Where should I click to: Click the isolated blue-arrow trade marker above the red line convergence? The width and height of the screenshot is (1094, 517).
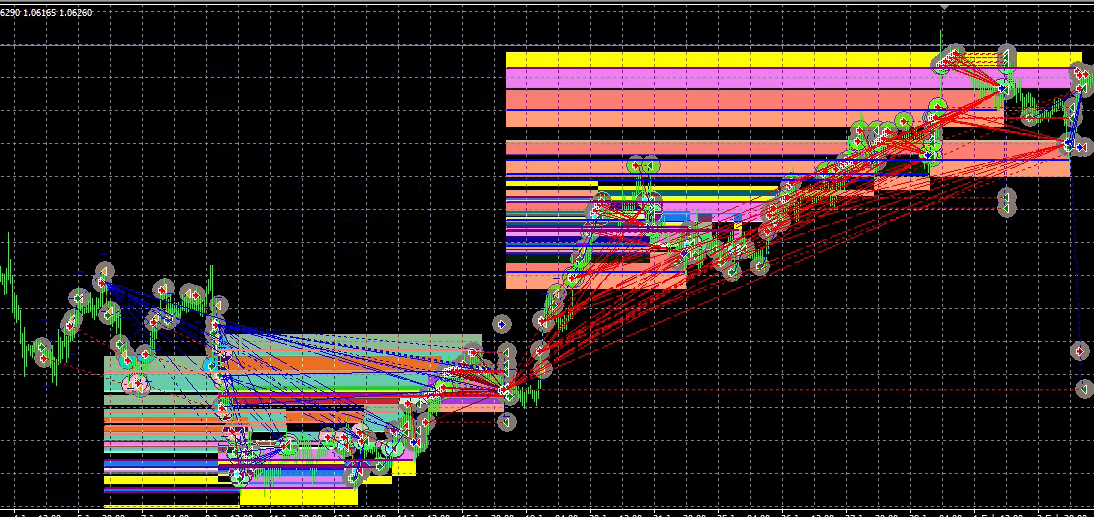click(502, 324)
